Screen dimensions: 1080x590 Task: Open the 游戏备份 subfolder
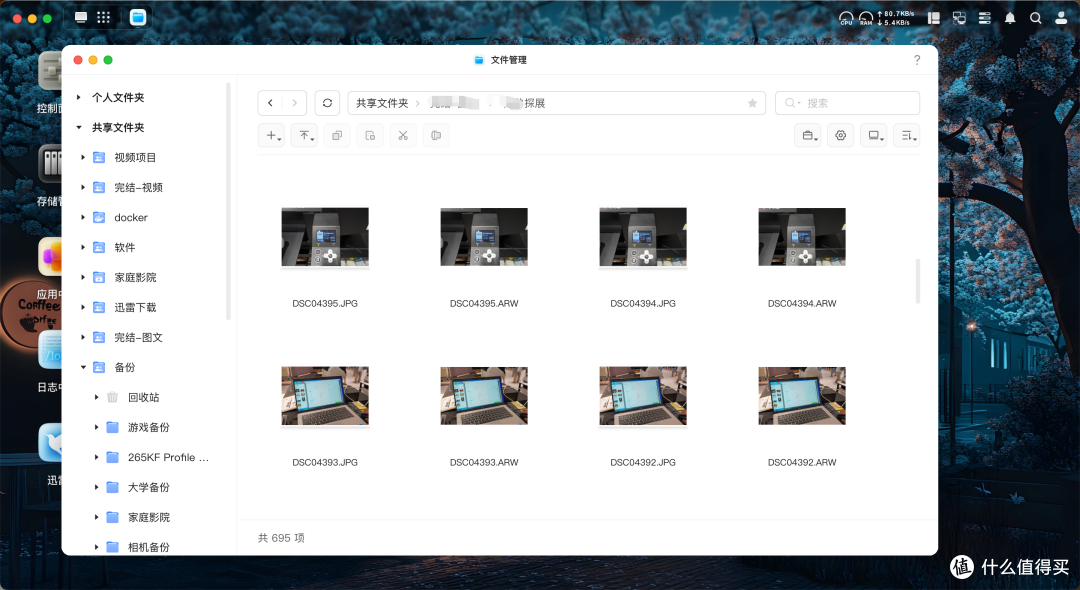pyautogui.click(x=149, y=428)
